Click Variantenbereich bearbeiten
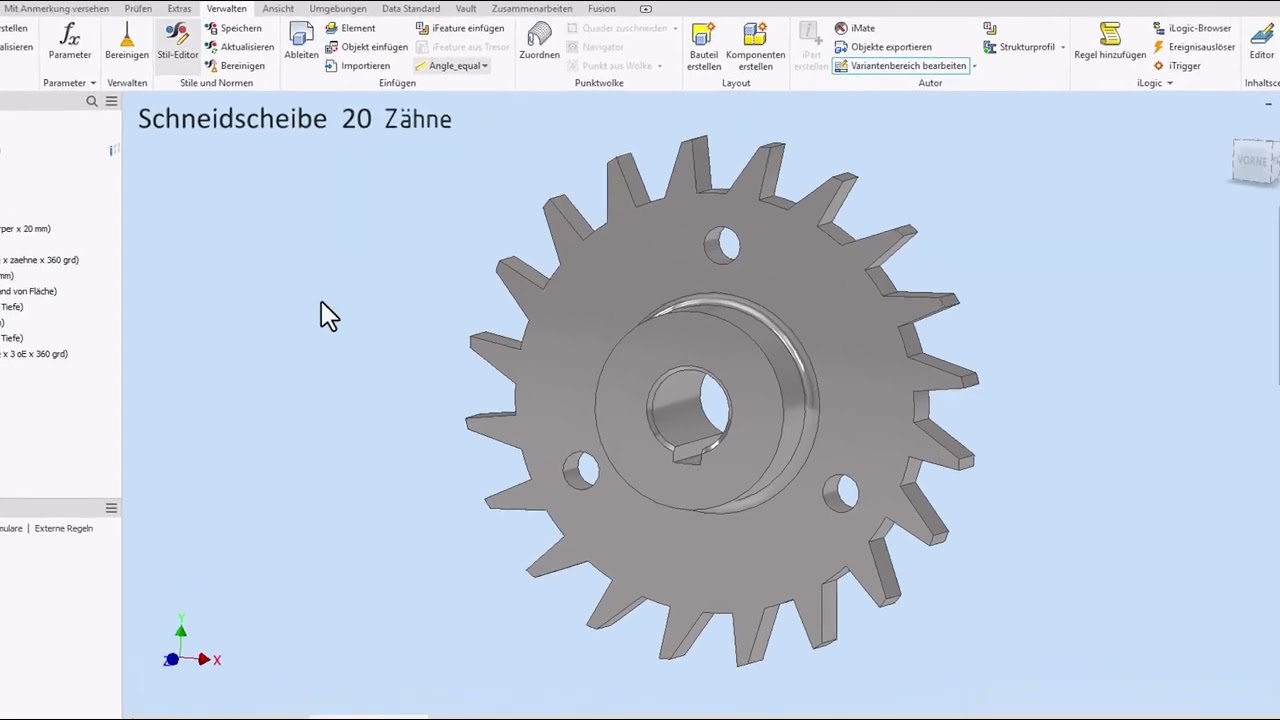This screenshot has width=1280, height=720. click(901, 66)
